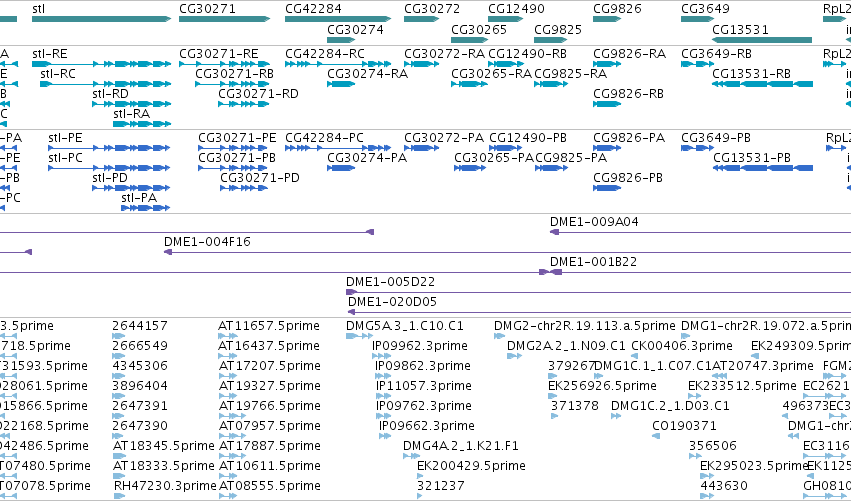Screen dimensions: 851x501
Task: Click the CG30274-PA protein label
Action: (x=367, y=158)
